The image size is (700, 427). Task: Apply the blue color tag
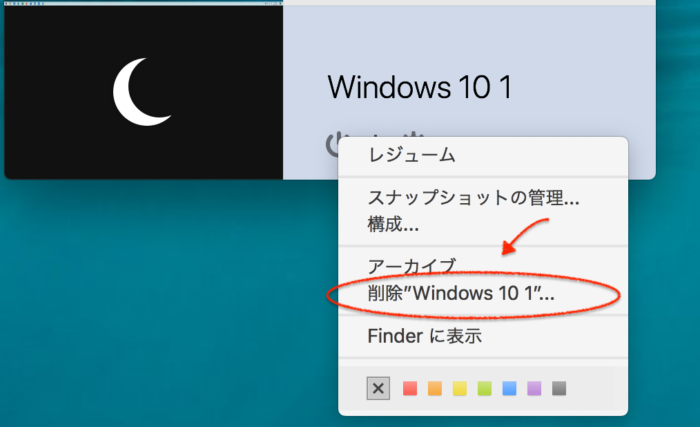509,388
